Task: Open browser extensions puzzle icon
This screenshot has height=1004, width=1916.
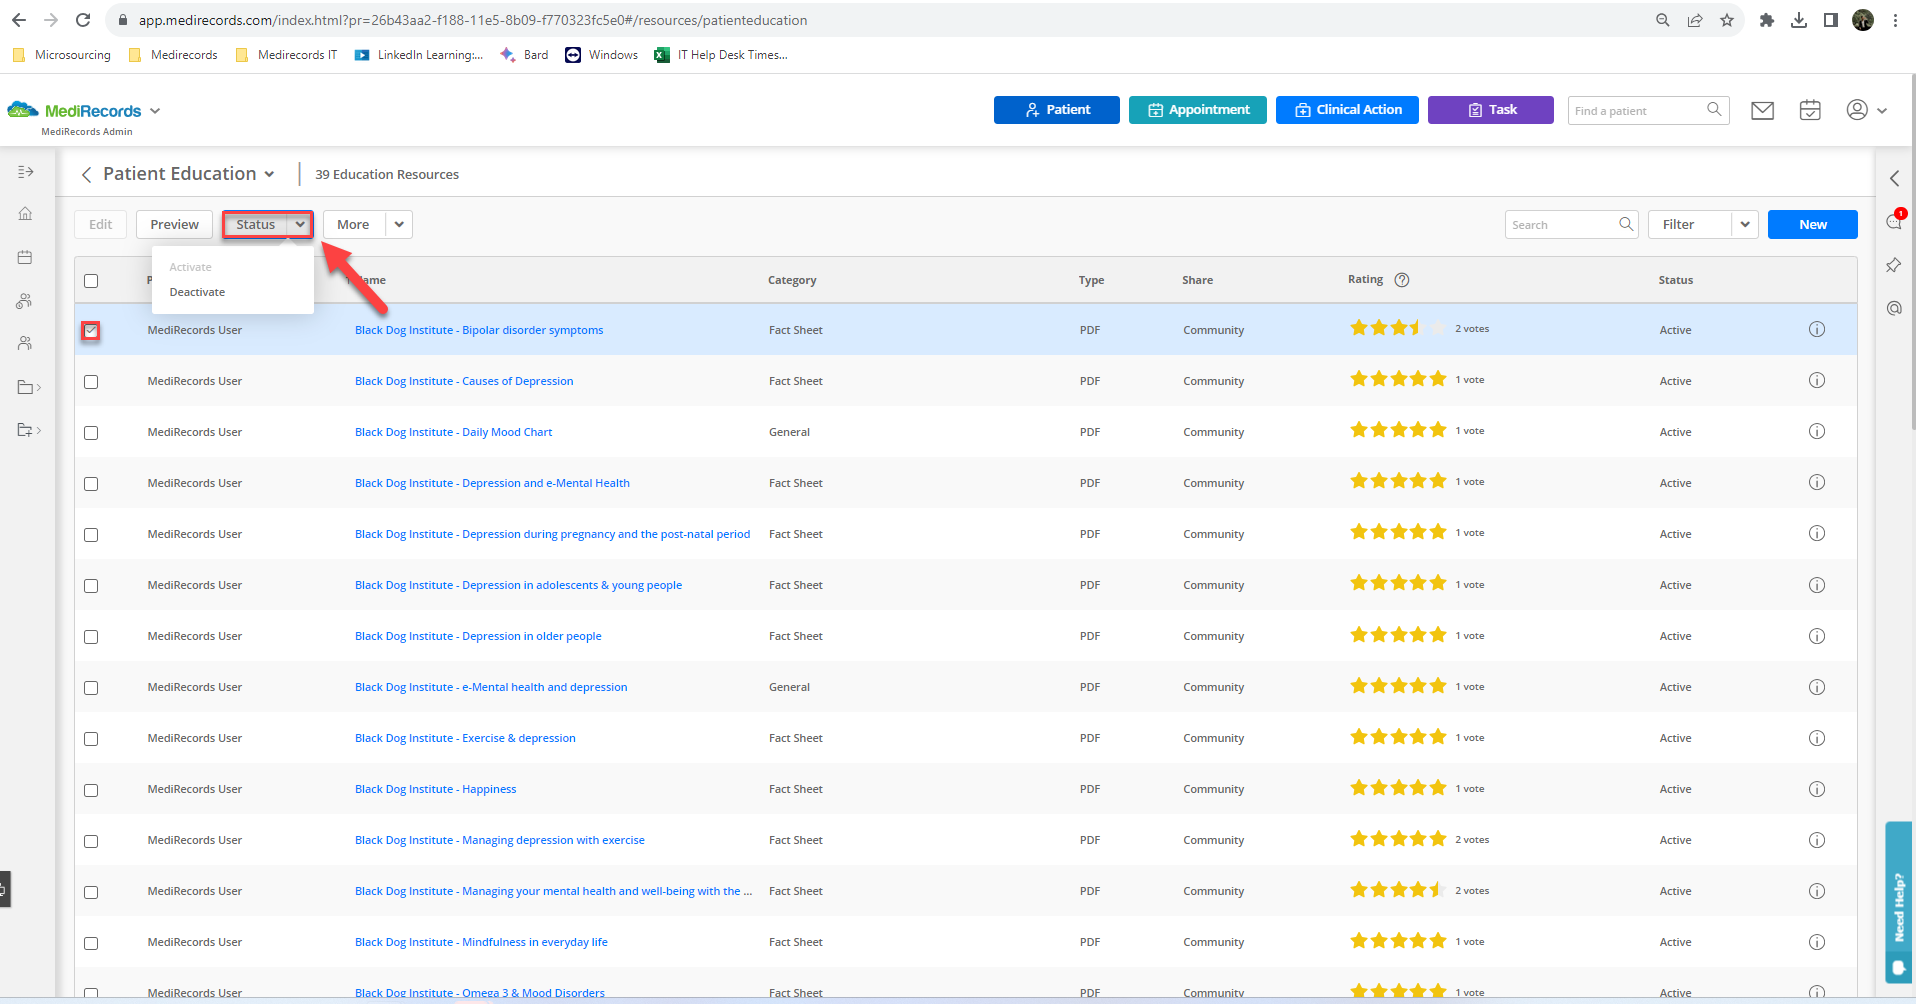Action: pyautogui.click(x=1767, y=20)
